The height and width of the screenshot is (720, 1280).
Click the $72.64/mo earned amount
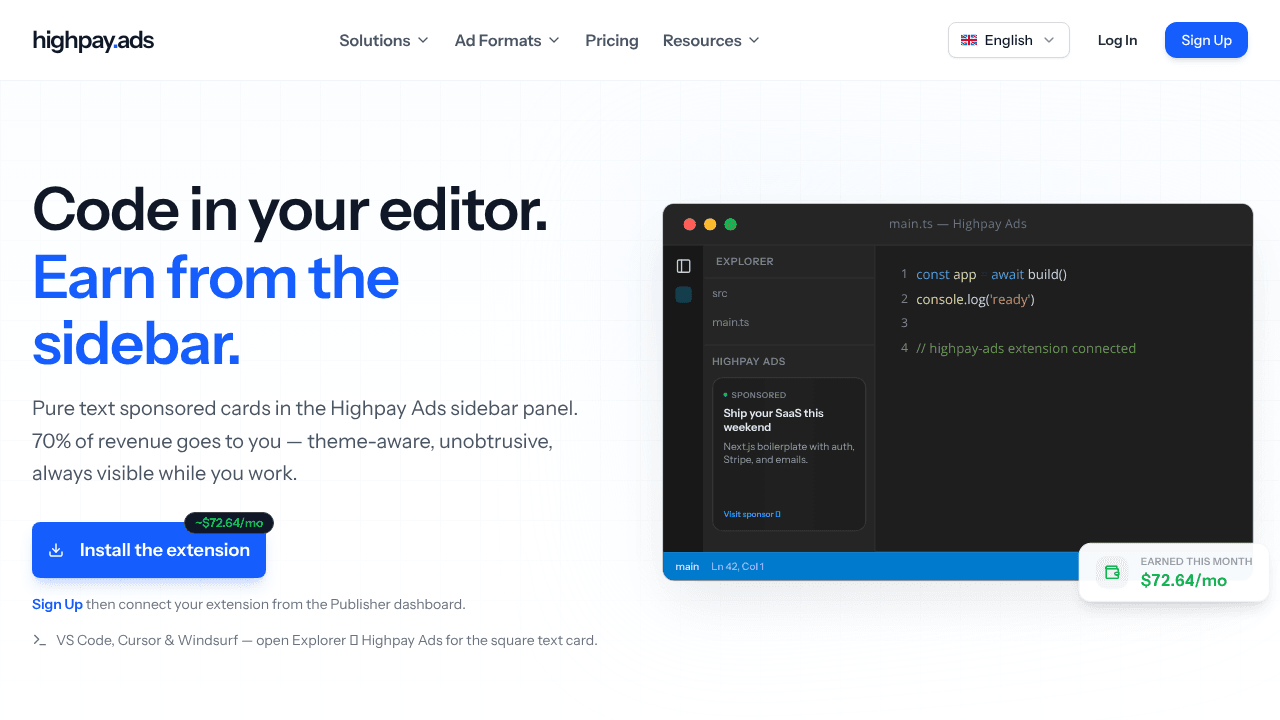pyautogui.click(x=1184, y=580)
